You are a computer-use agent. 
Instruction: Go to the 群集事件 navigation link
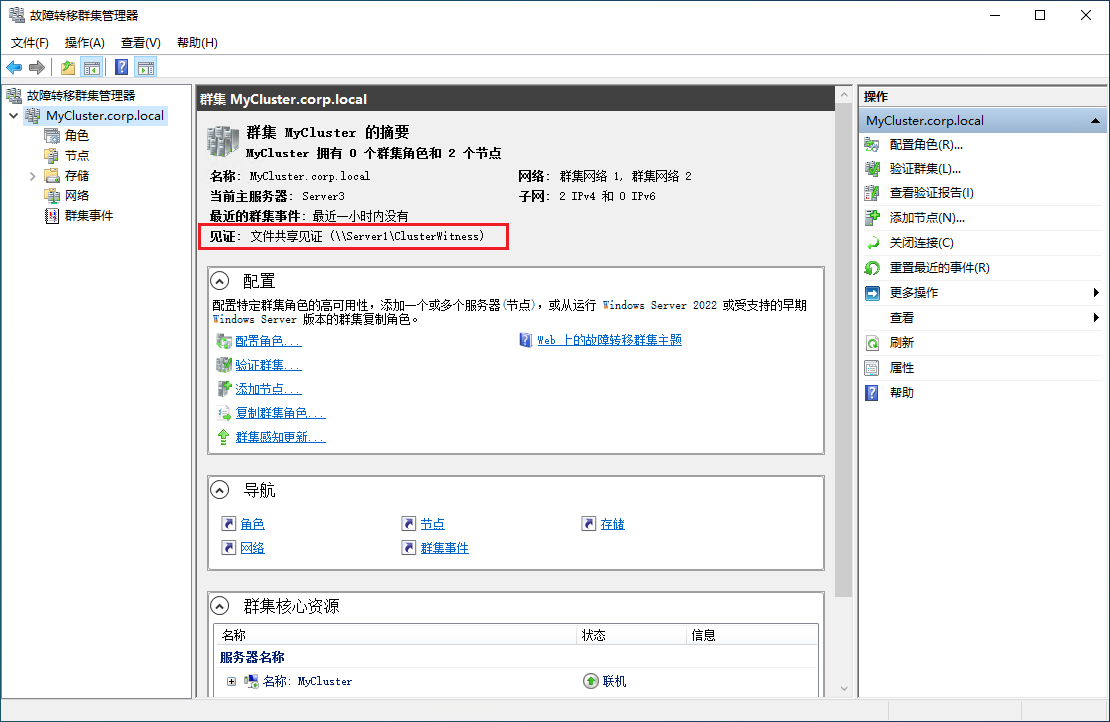(445, 548)
